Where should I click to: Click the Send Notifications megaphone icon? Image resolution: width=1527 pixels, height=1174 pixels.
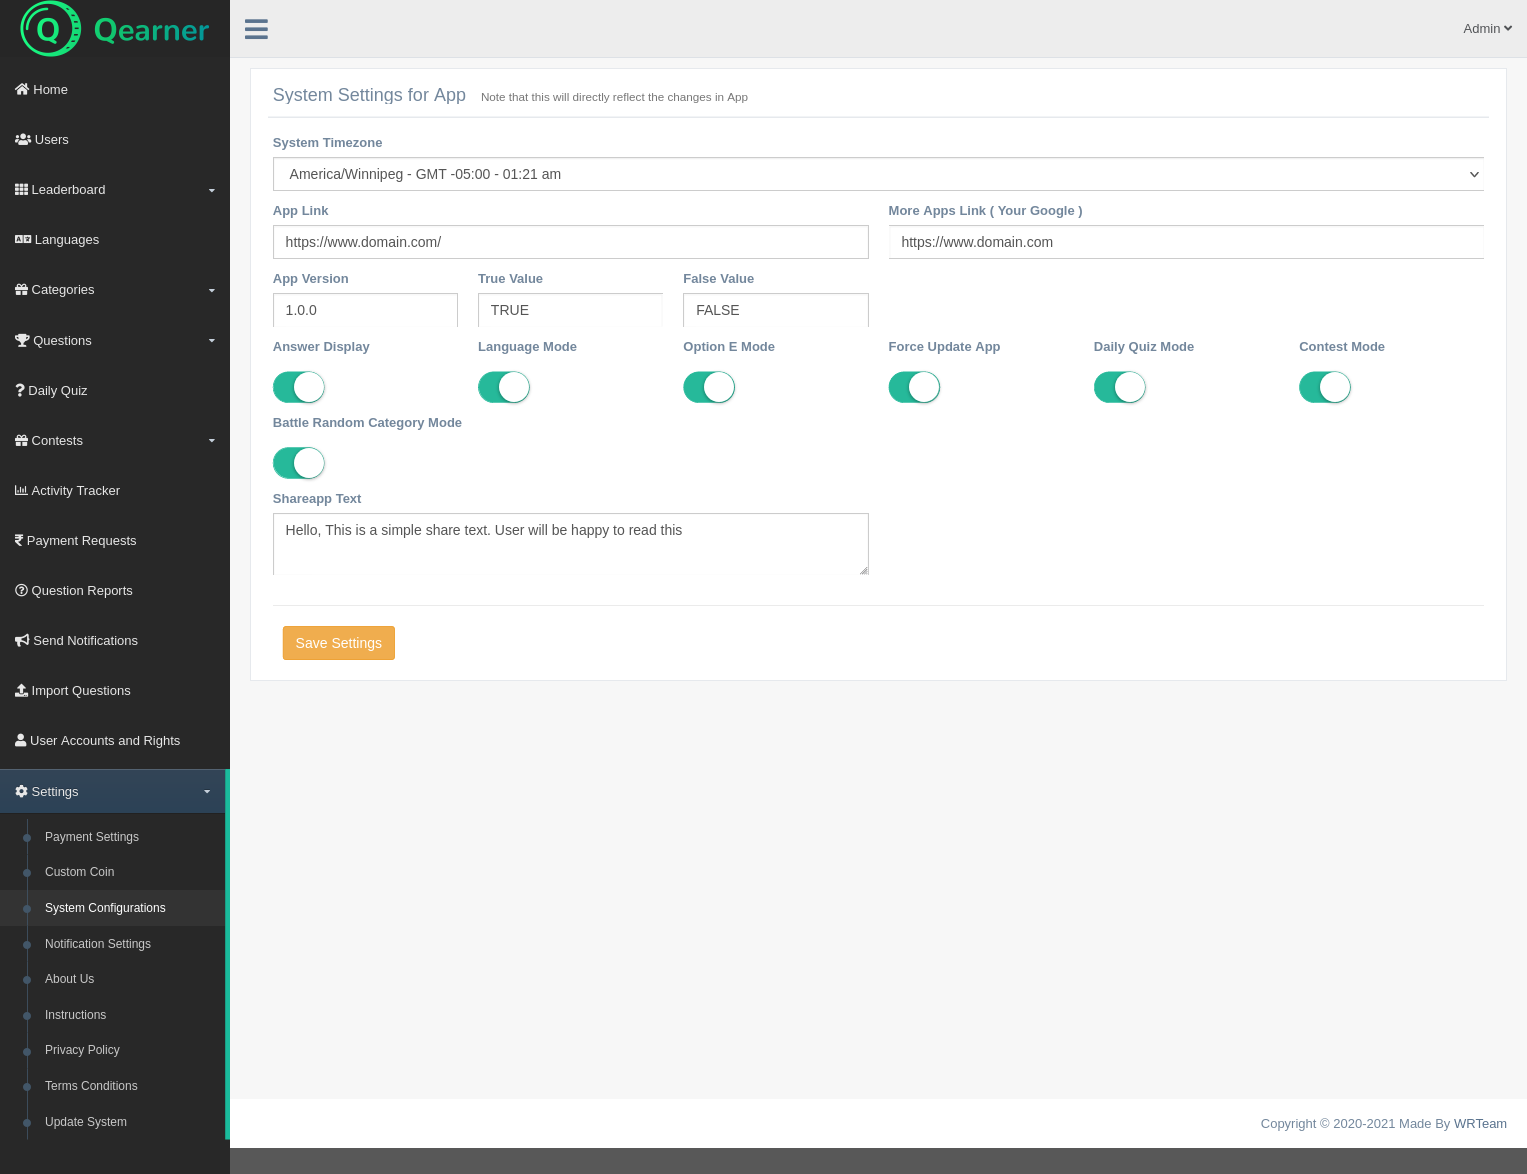pos(22,640)
